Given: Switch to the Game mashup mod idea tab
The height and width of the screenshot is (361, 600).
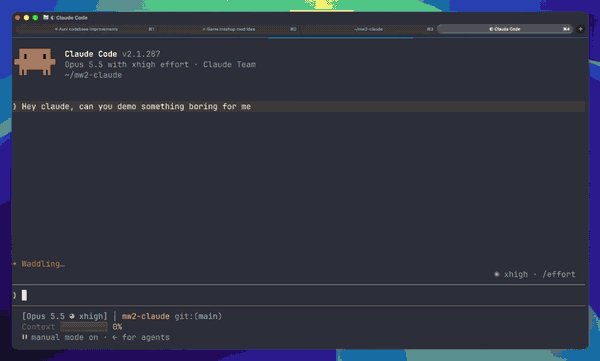Looking at the screenshot, I should (x=229, y=29).
